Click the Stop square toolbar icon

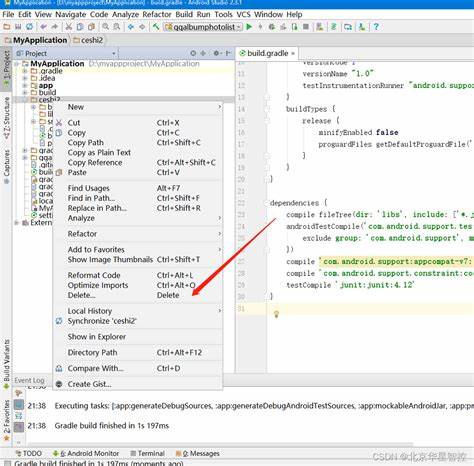tap(306, 27)
